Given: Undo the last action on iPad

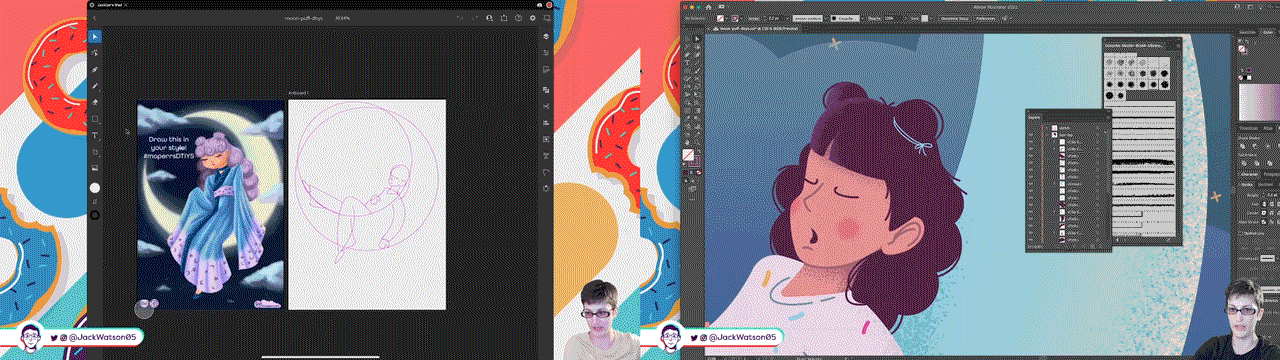Looking at the screenshot, I should (x=460, y=18).
